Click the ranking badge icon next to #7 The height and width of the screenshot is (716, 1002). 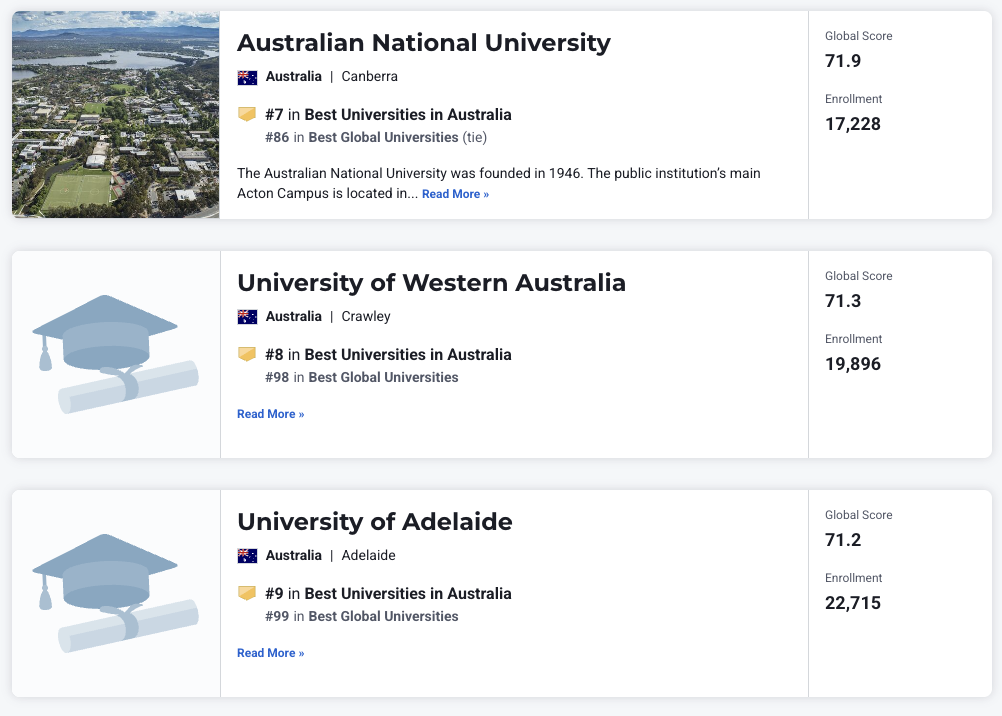click(x=247, y=115)
